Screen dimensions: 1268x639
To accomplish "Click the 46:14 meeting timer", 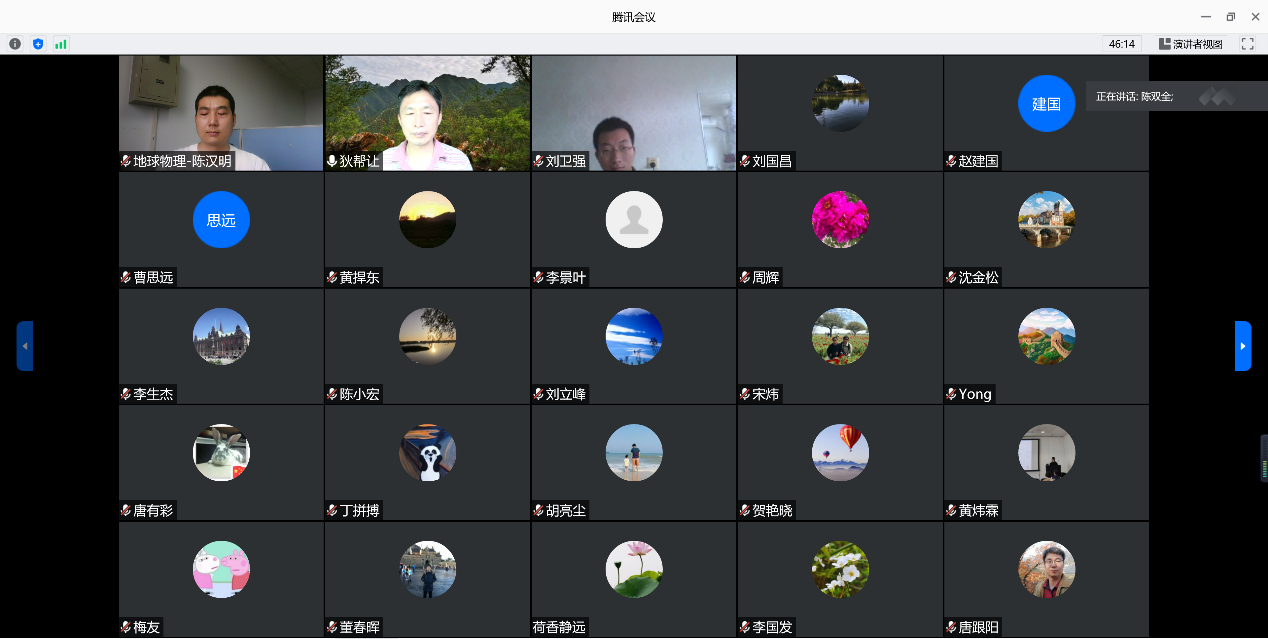I will [x=1121, y=44].
